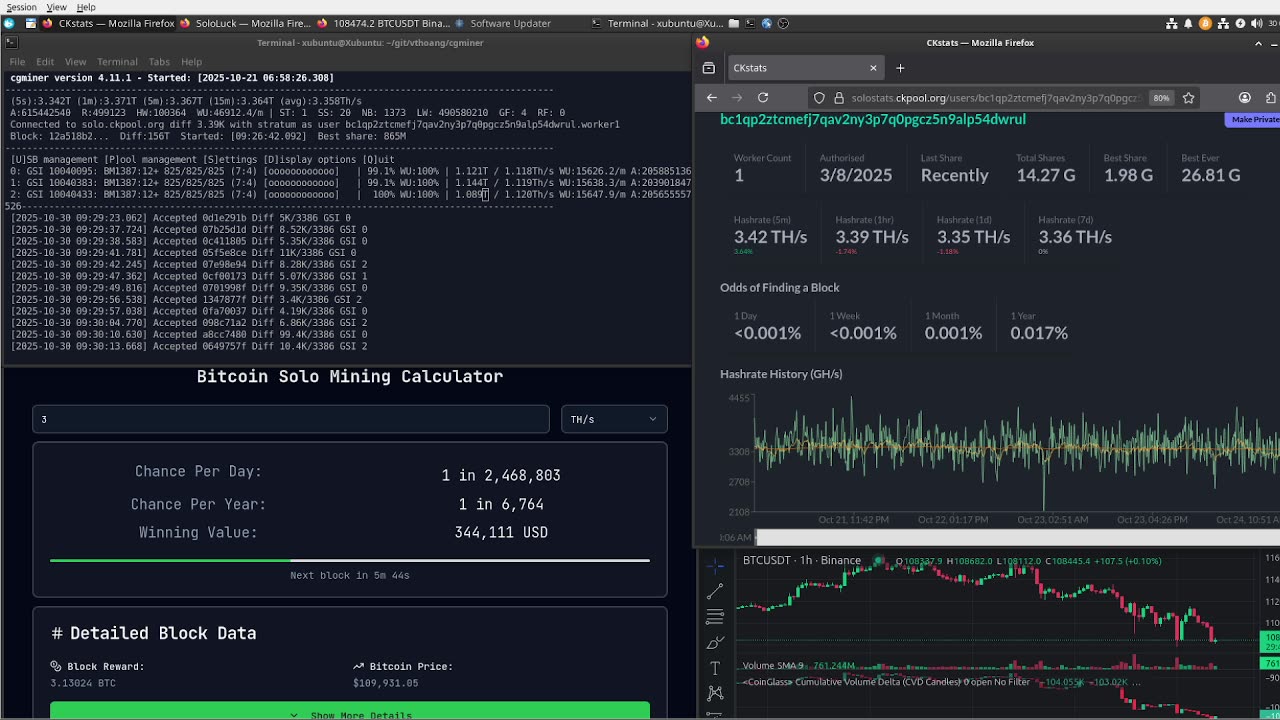Open a new tab in CKstats Firefox
Viewport: 1280px width, 720px height.
(x=900, y=68)
